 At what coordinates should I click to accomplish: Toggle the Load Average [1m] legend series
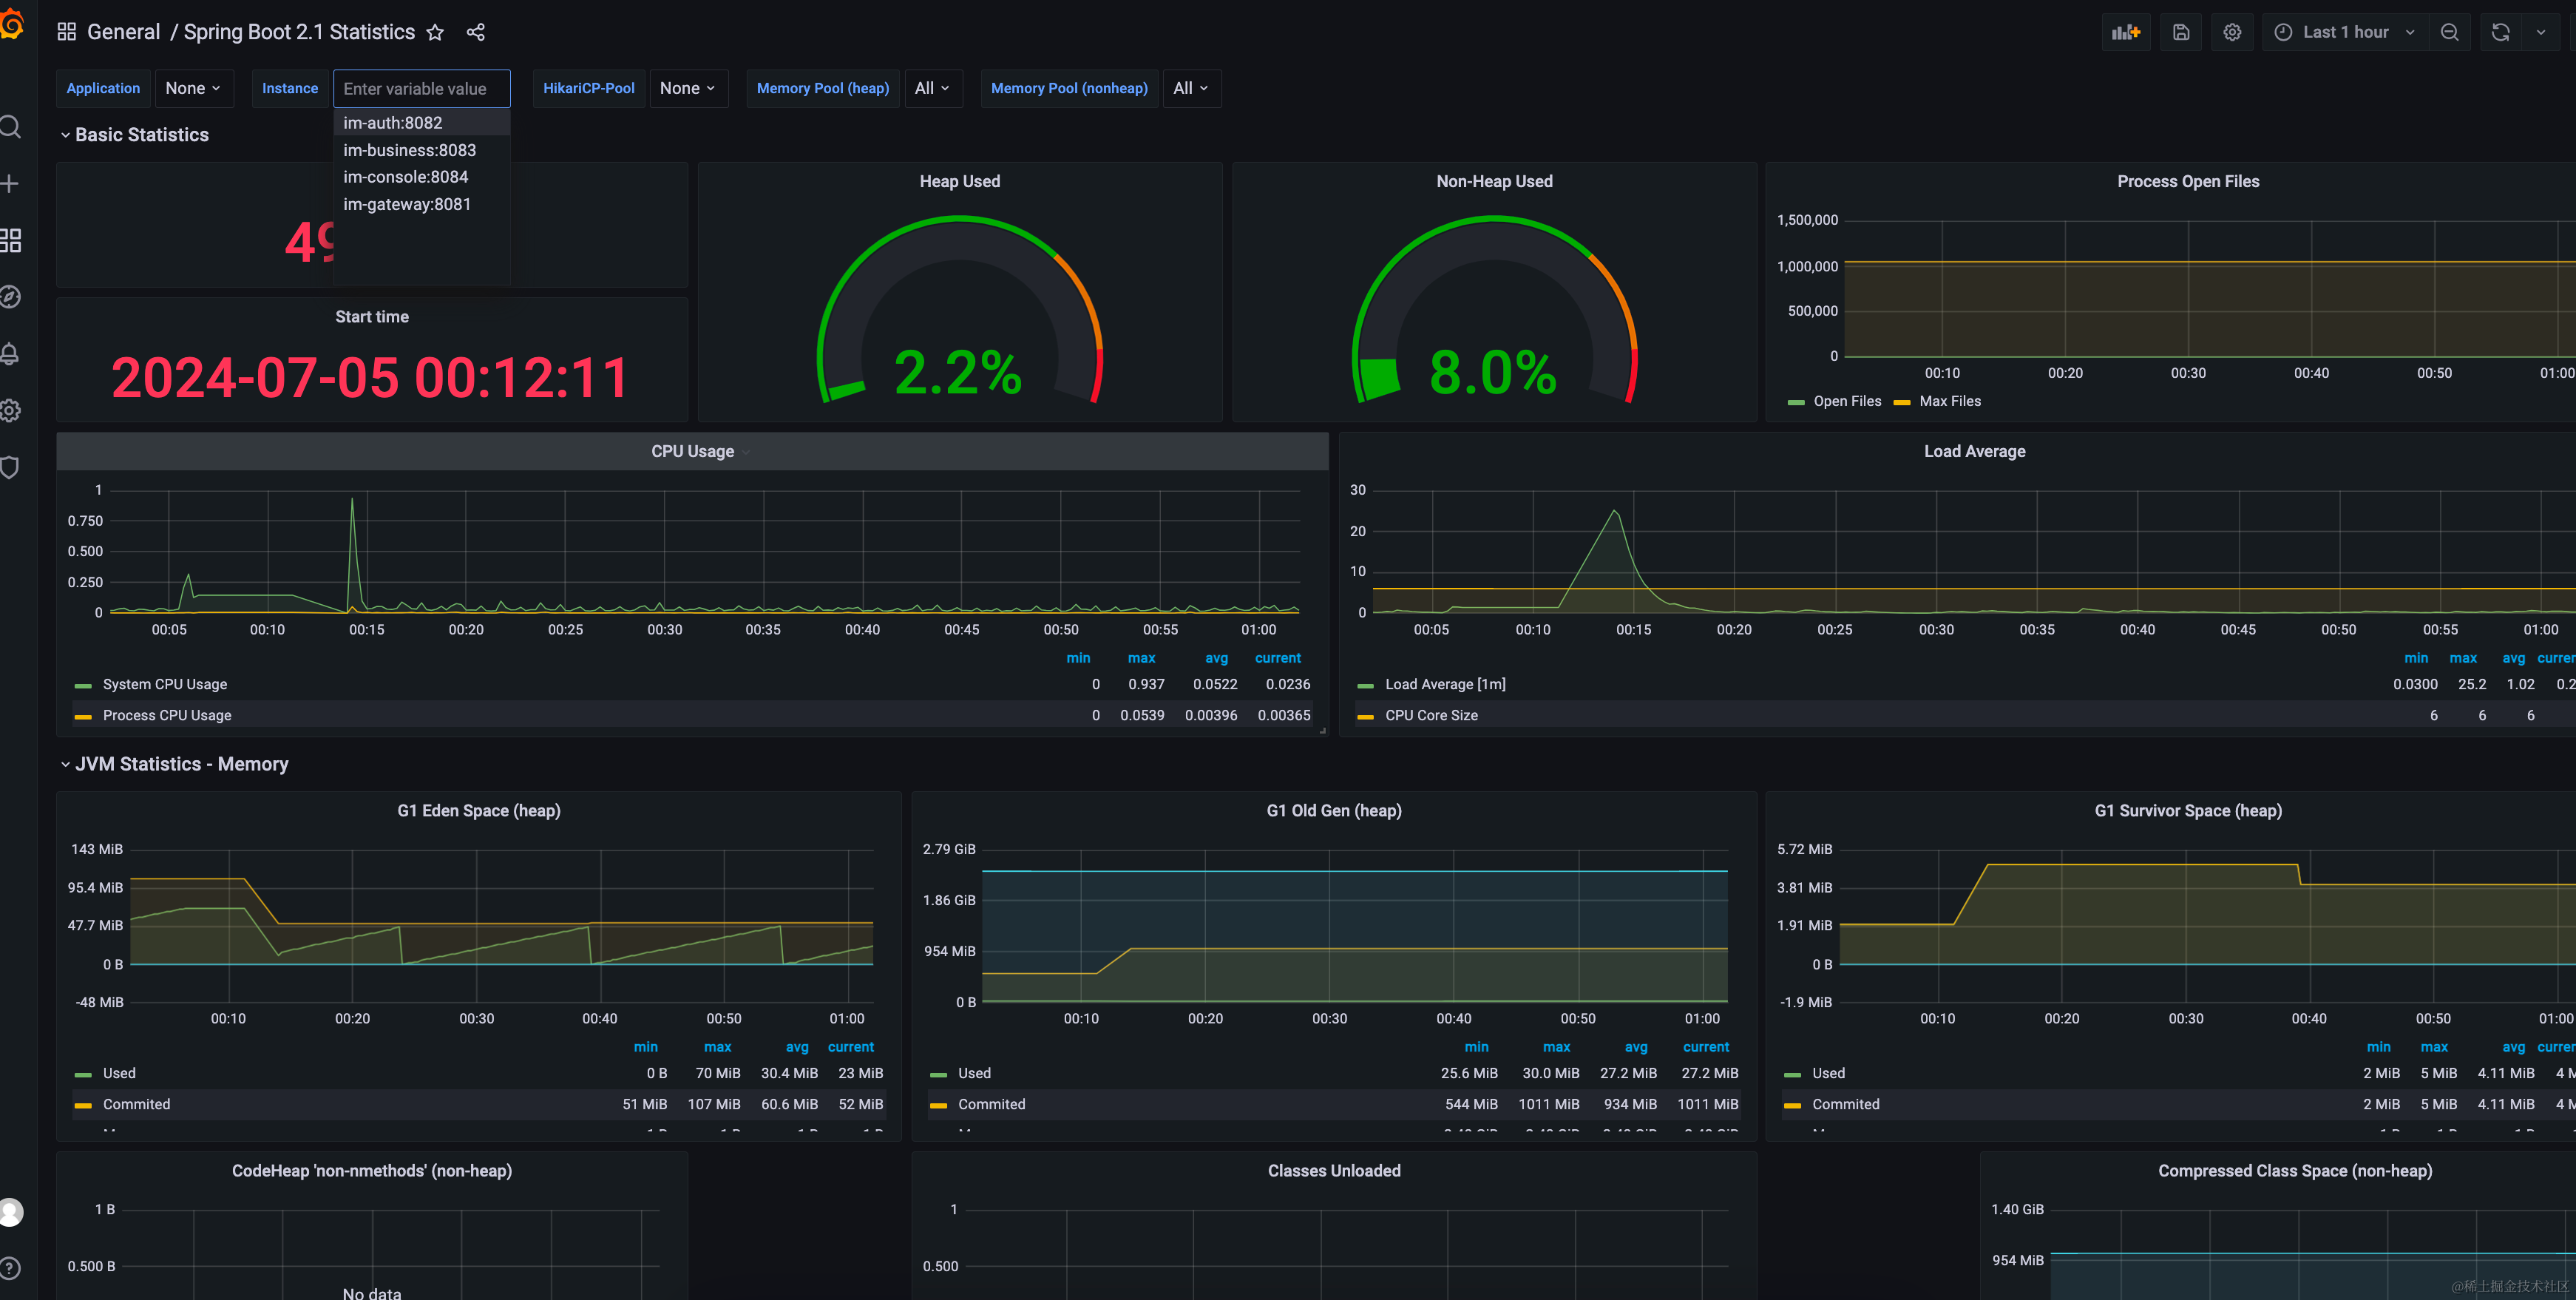(x=1445, y=684)
